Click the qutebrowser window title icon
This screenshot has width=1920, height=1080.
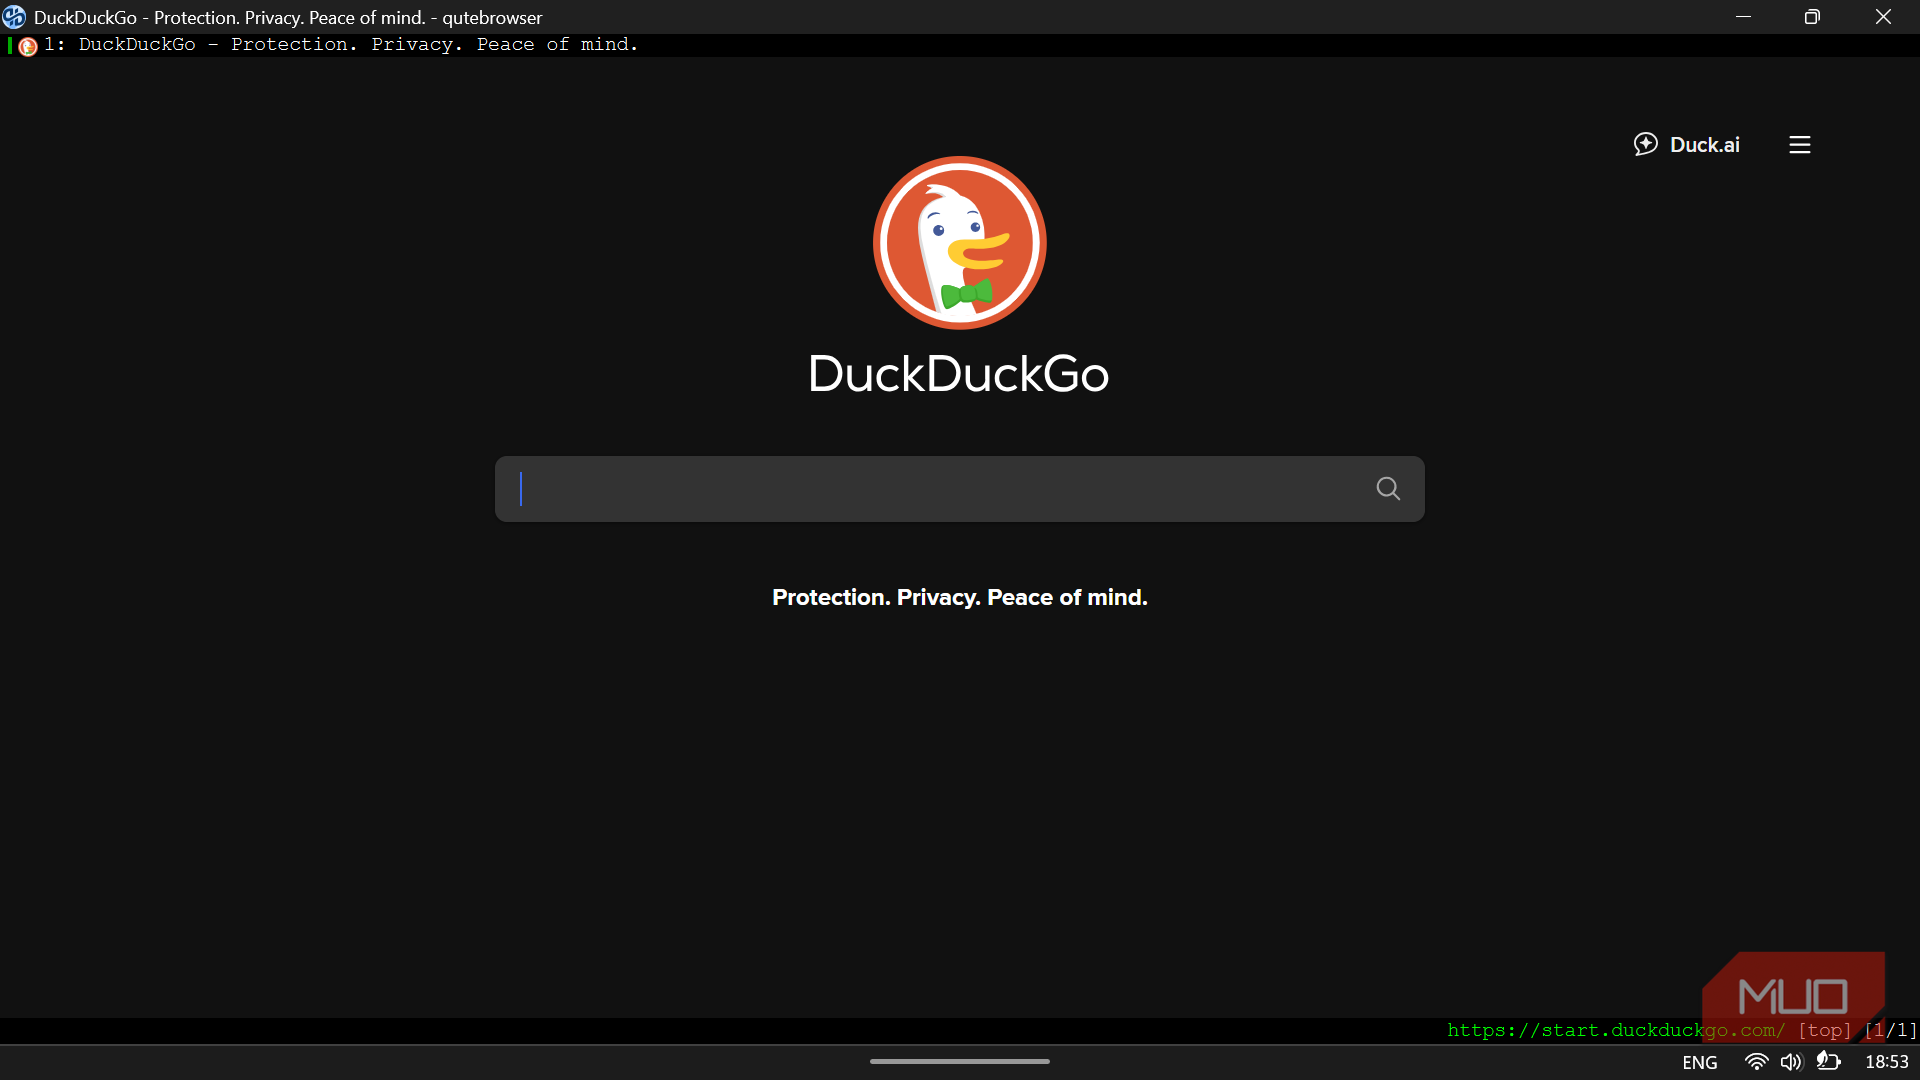pos(14,17)
